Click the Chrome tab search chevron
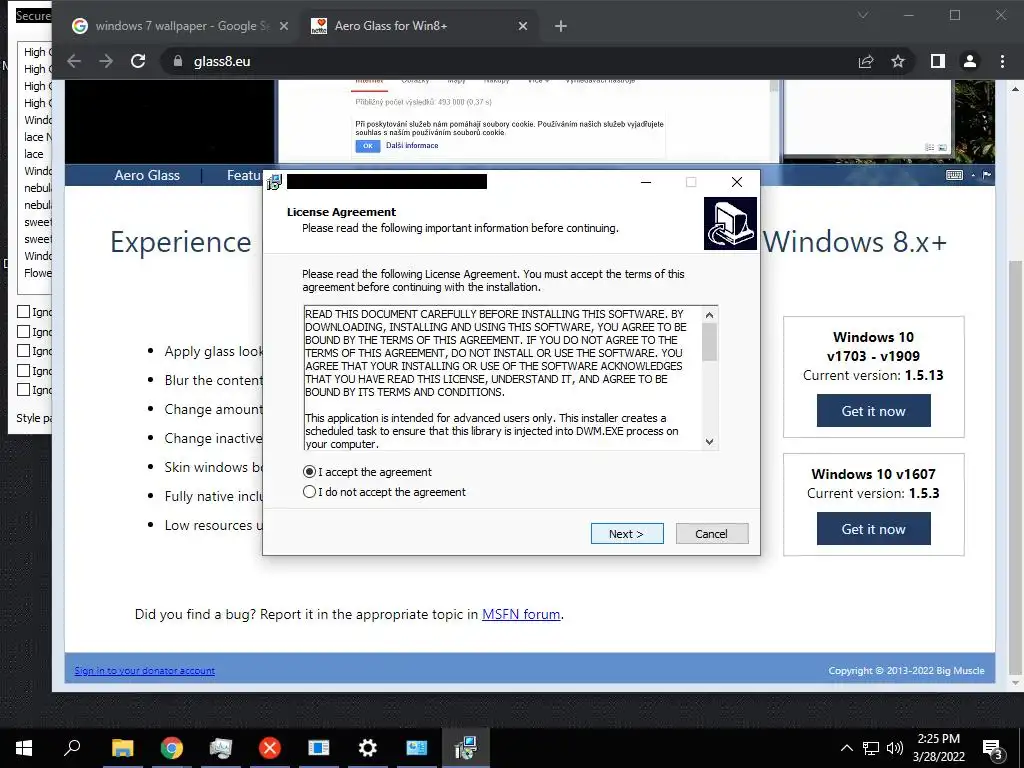Screen dimensions: 1024x768 click(x=863, y=15)
